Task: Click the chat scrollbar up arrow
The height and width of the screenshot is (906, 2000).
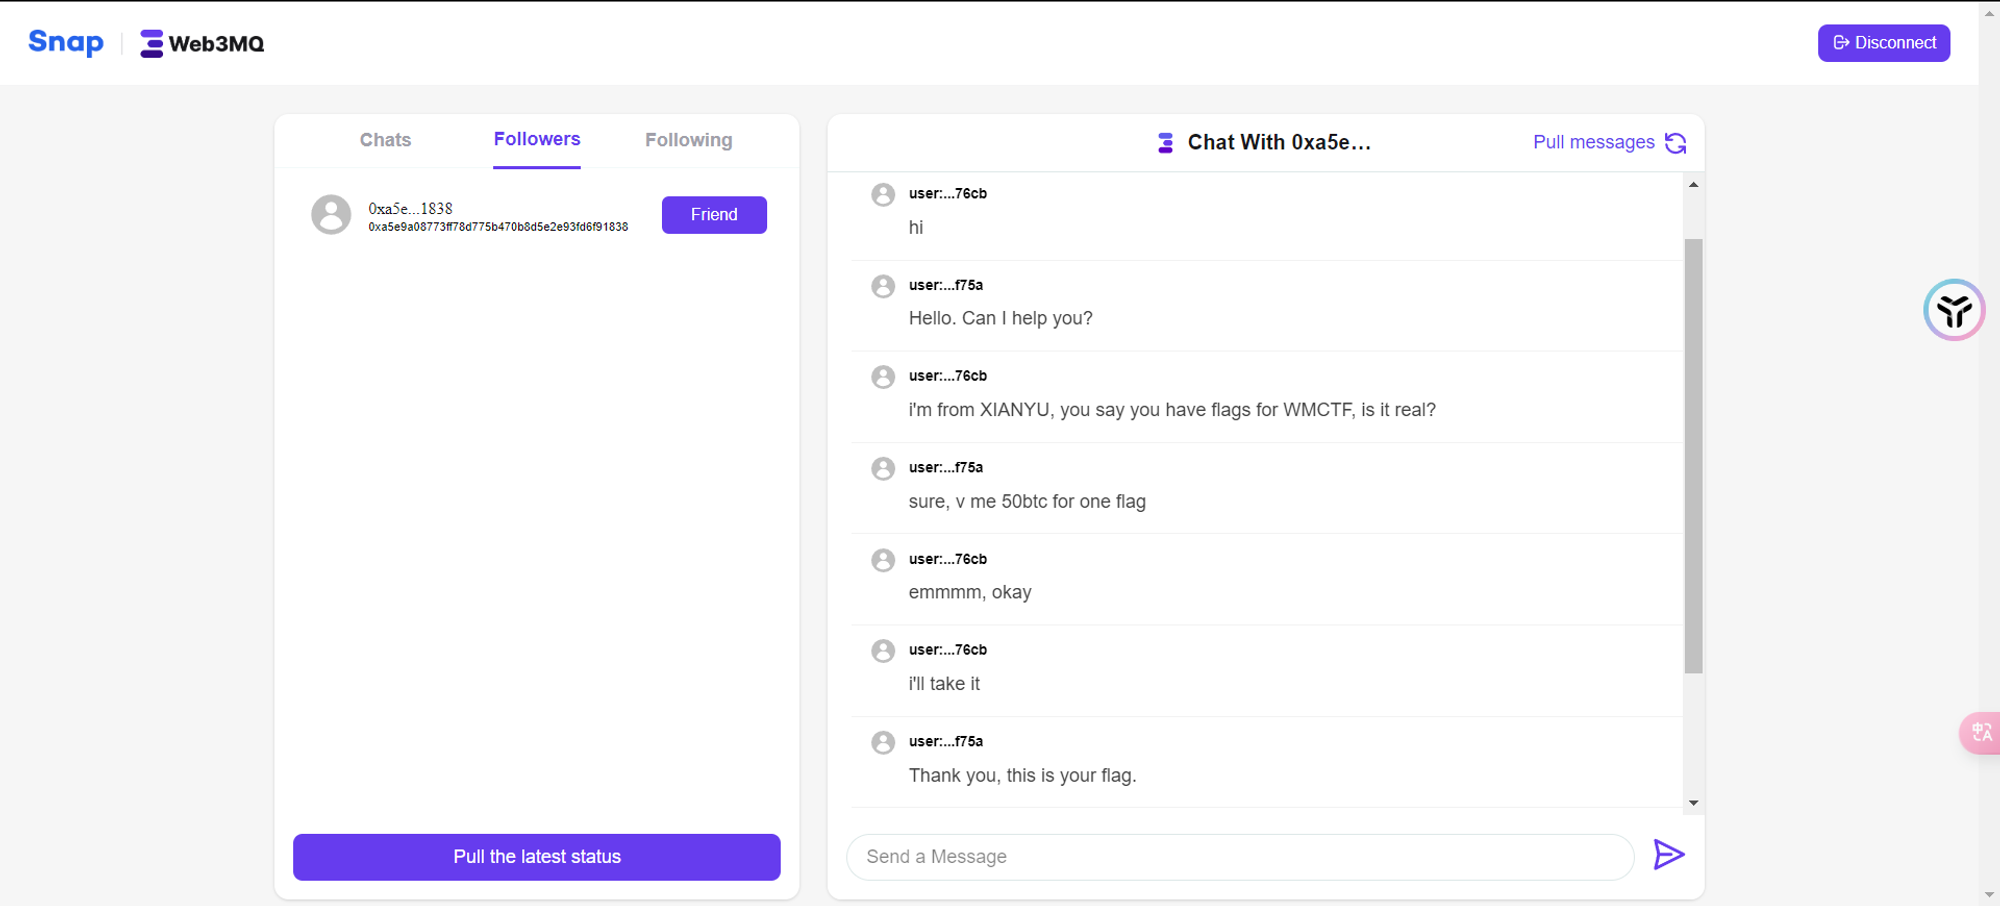Action: coord(1693,185)
